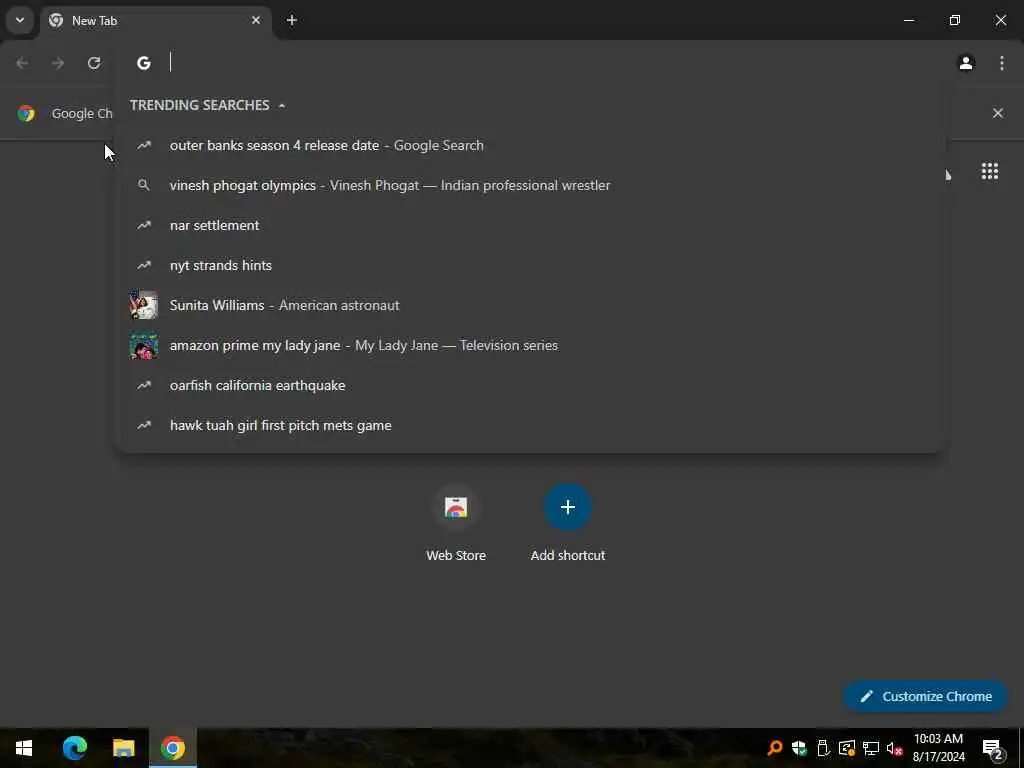The image size is (1024, 768).
Task: Click the Google G icon in omnibox
Action: pyautogui.click(x=144, y=63)
